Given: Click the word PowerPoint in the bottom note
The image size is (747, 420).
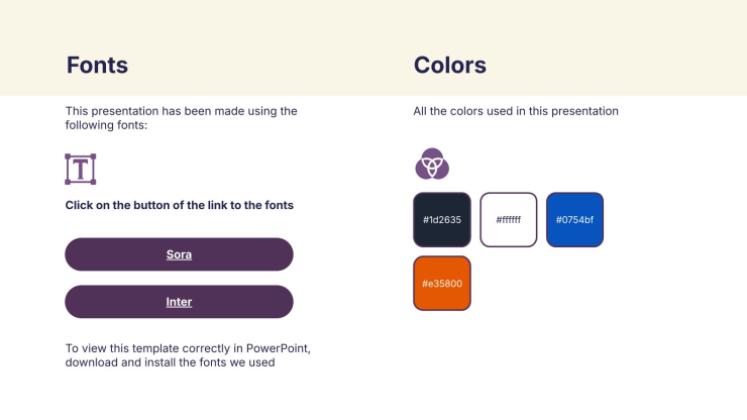Looking at the screenshot, I should pos(278,348).
